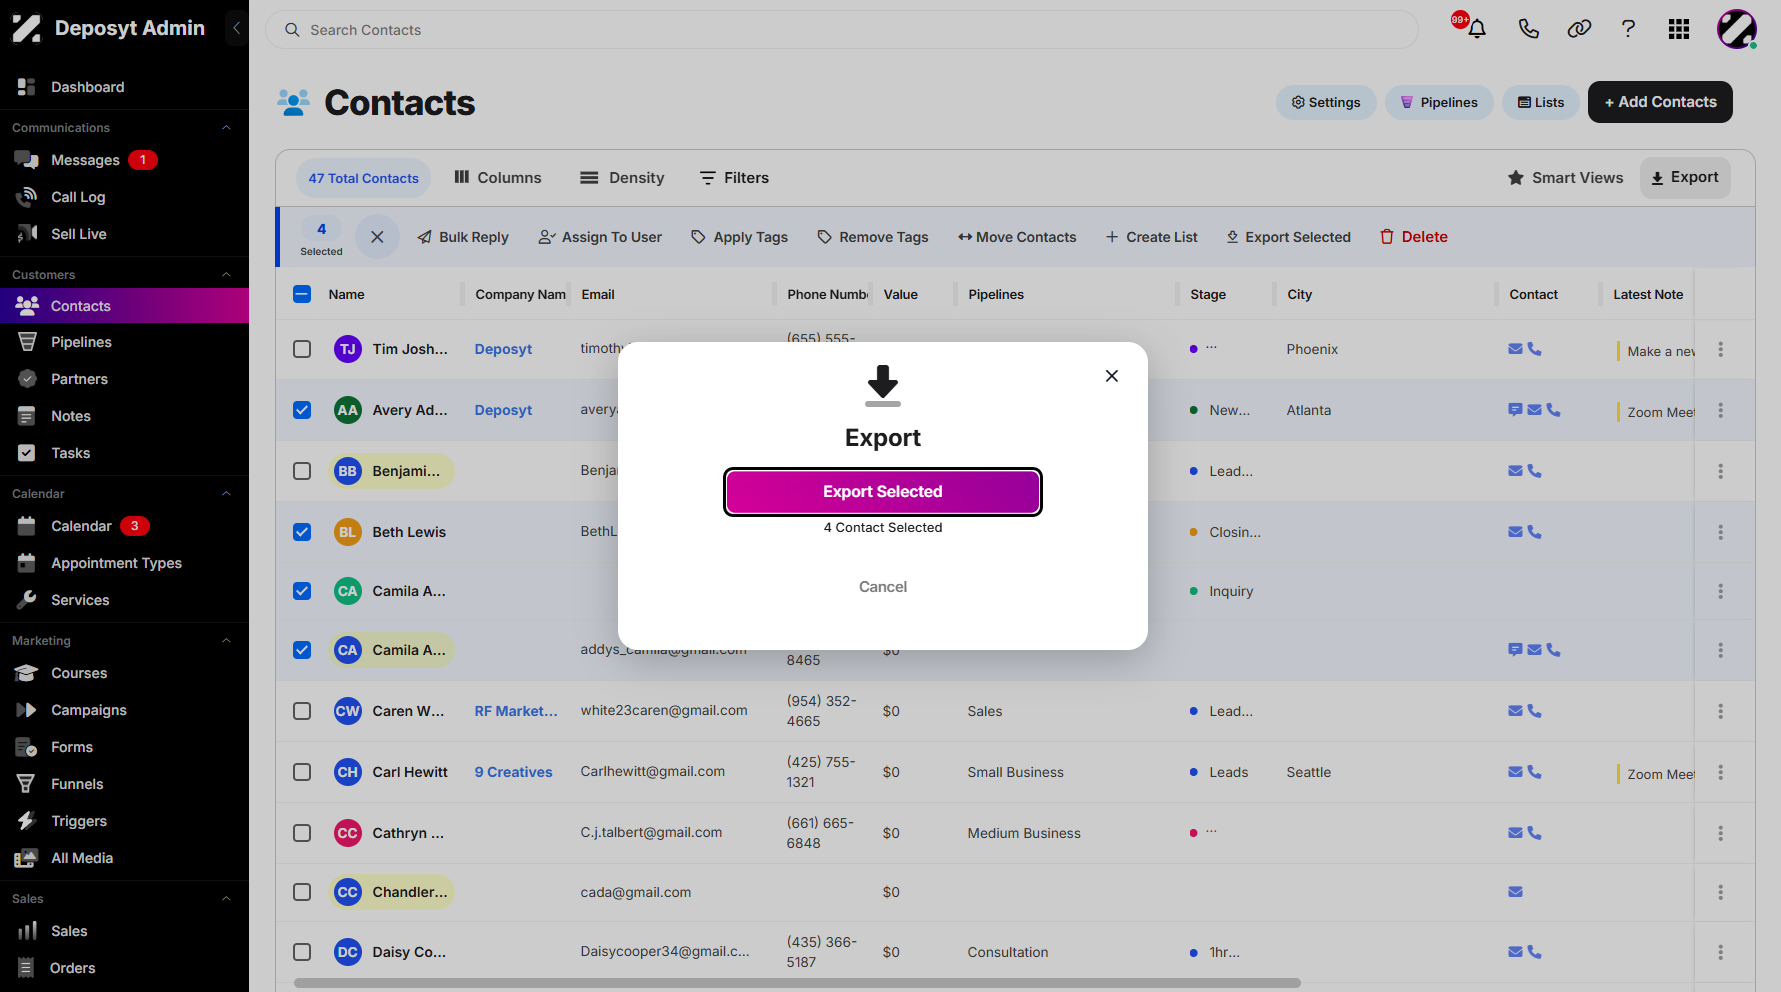Image resolution: width=1781 pixels, height=992 pixels.
Task: Click the link icon in top bar
Action: point(1579,29)
